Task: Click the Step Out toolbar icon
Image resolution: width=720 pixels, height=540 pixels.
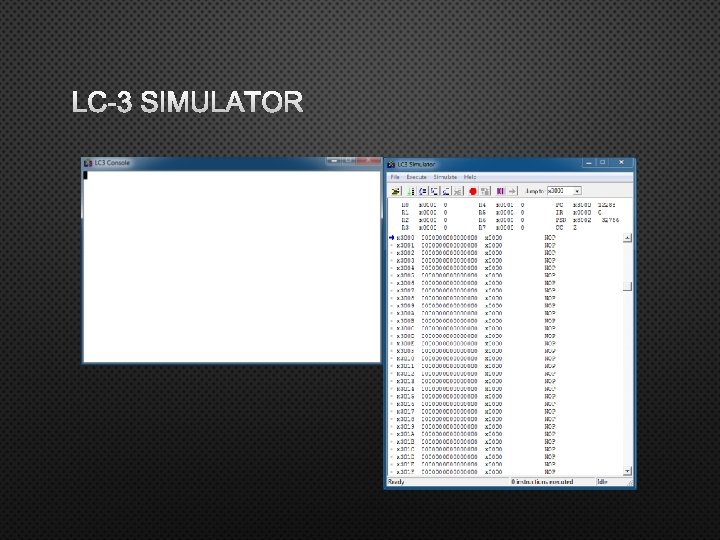Action: [x=446, y=191]
